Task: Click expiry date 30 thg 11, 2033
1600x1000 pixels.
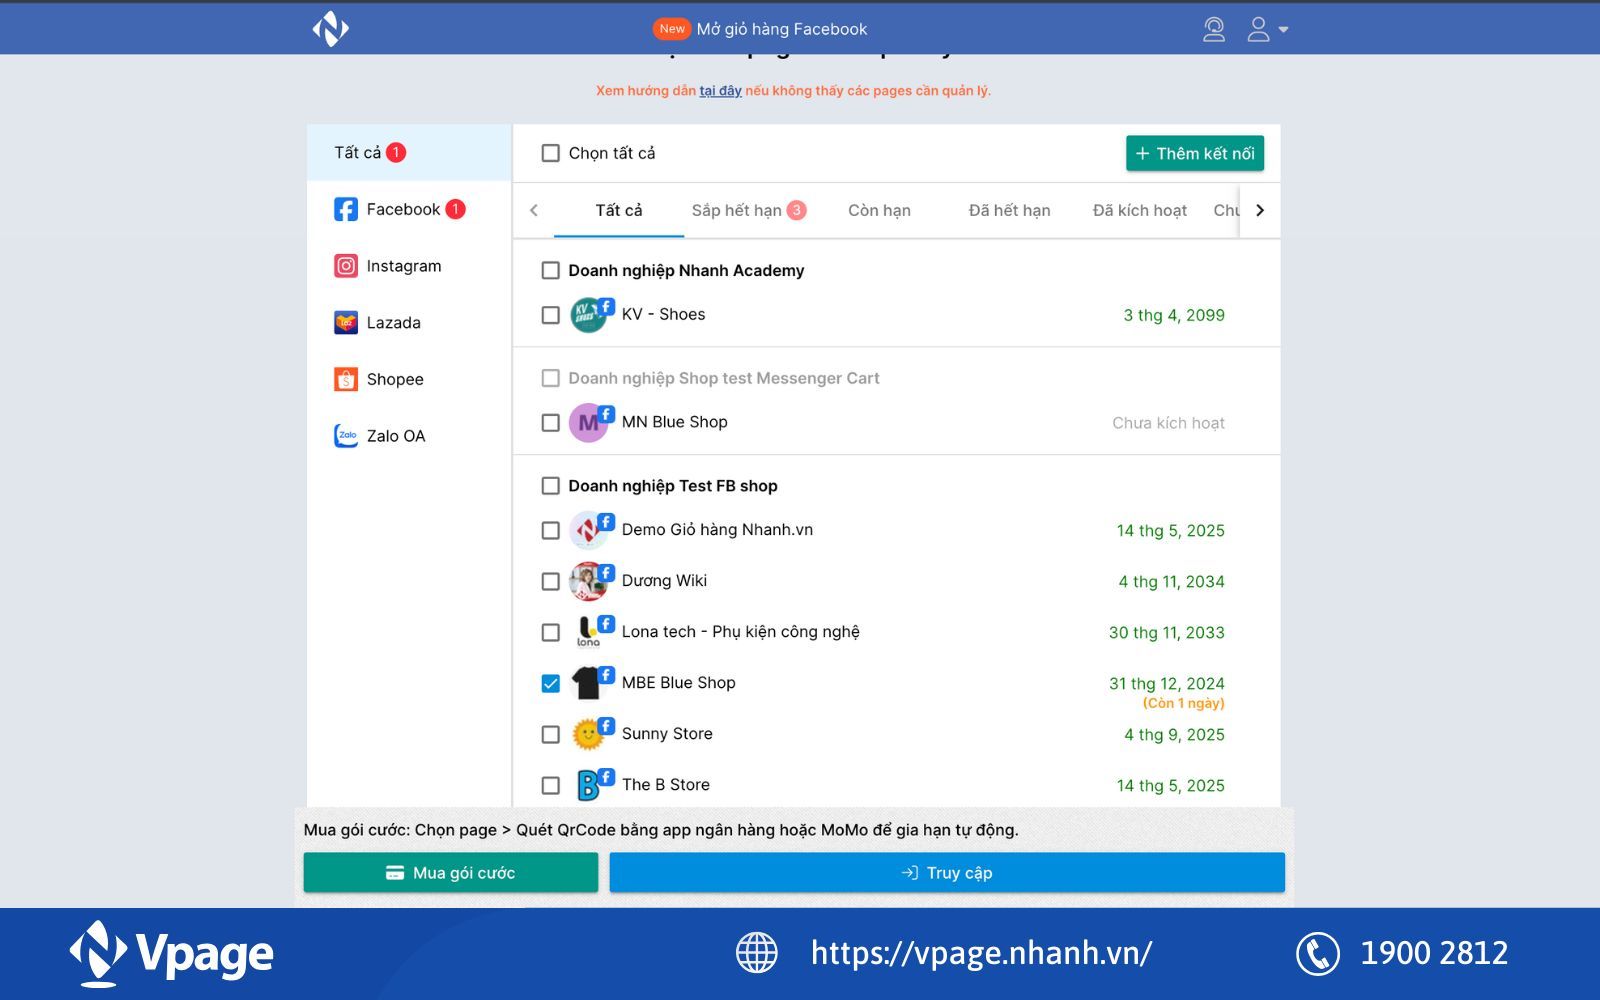Action: pyautogui.click(x=1167, y=632)
